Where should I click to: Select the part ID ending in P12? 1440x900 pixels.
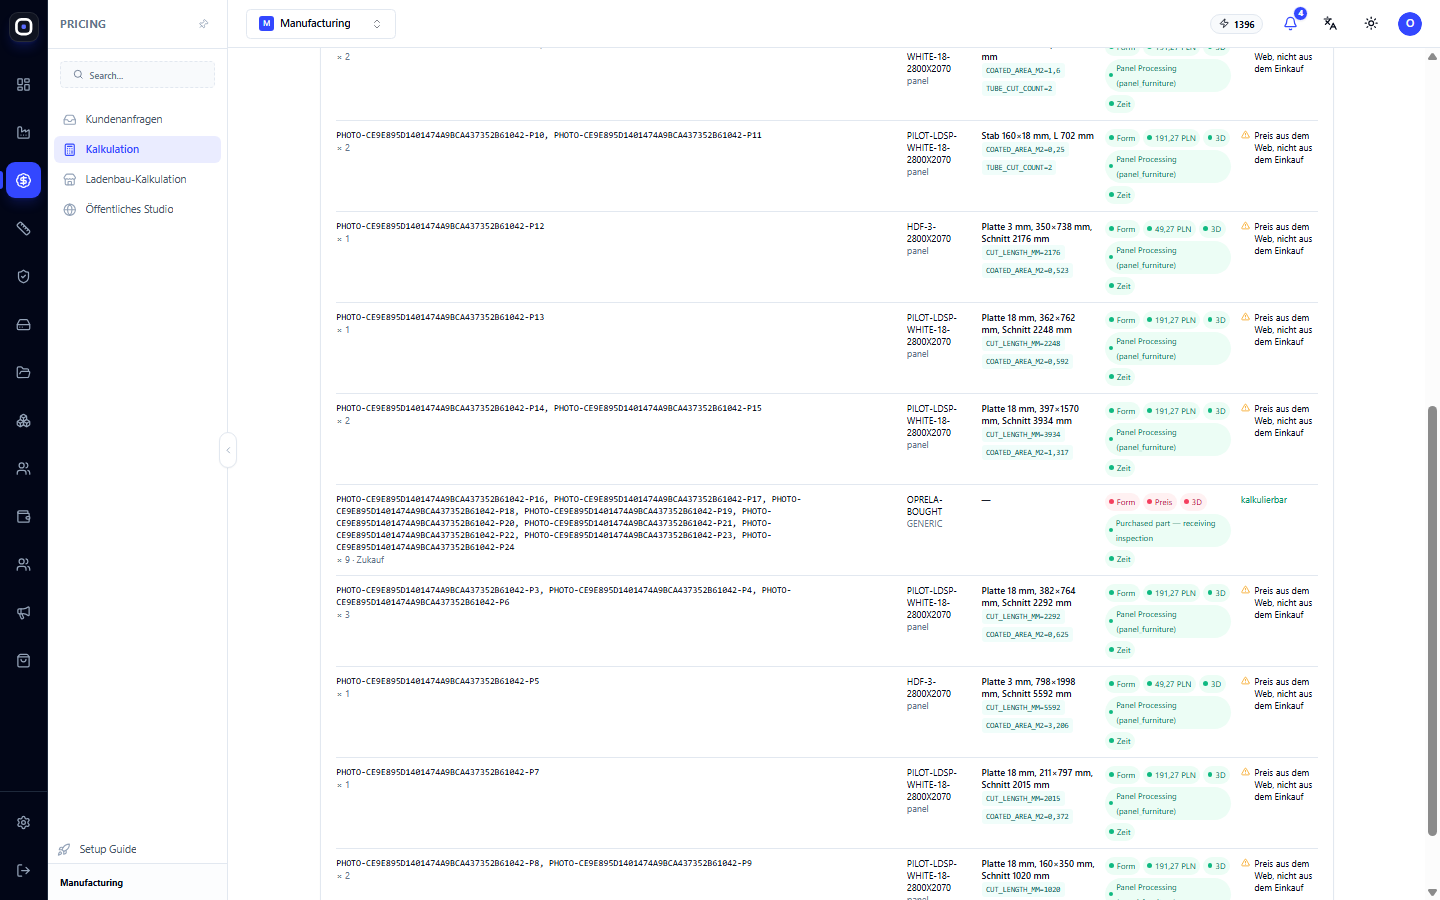point(440,227)
